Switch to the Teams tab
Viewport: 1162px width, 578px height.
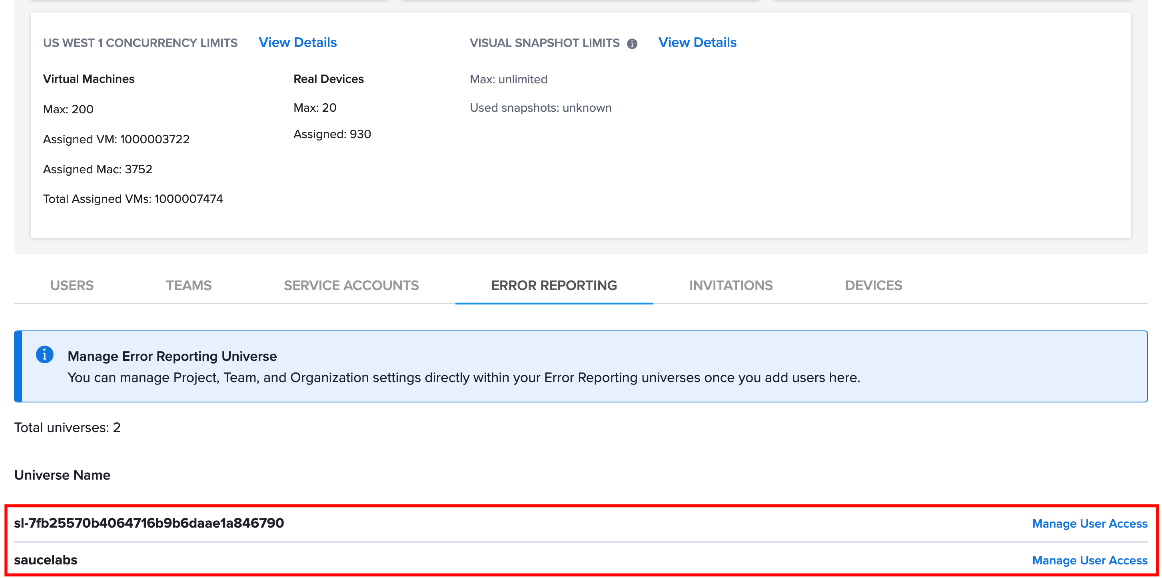[188, 285]
